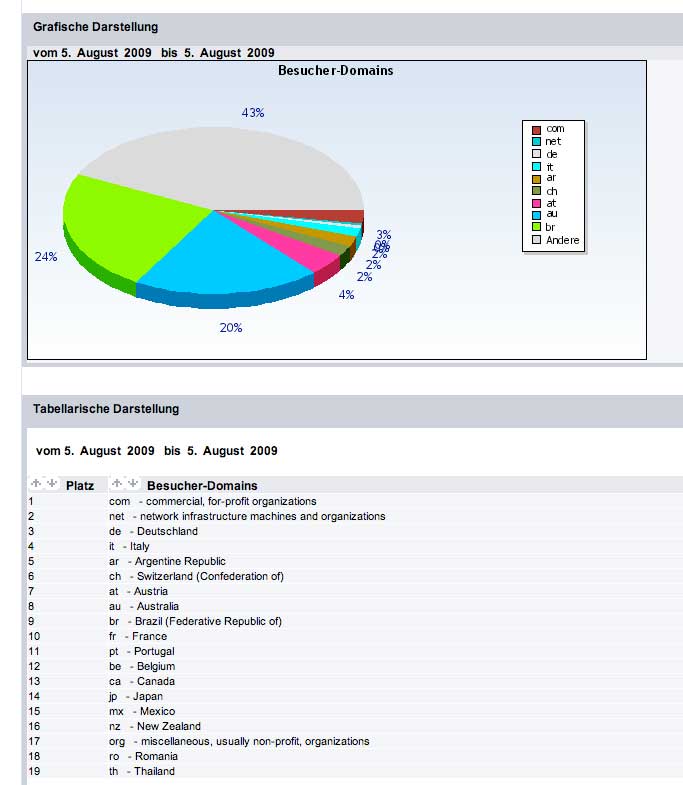The image size is (683, 785).
Task: Click the Besucher-Domains column header
Action: (x=201, y=486)
